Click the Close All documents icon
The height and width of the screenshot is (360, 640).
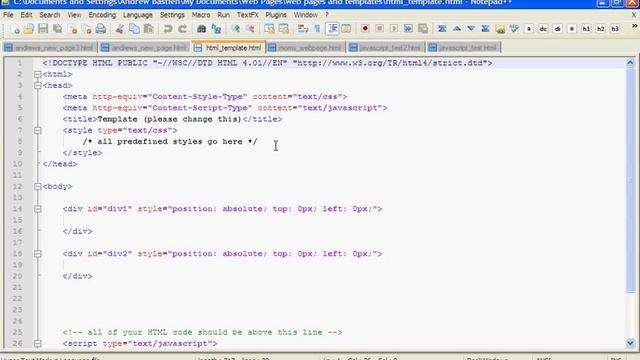pyautogui.click(x=87, y=29)
